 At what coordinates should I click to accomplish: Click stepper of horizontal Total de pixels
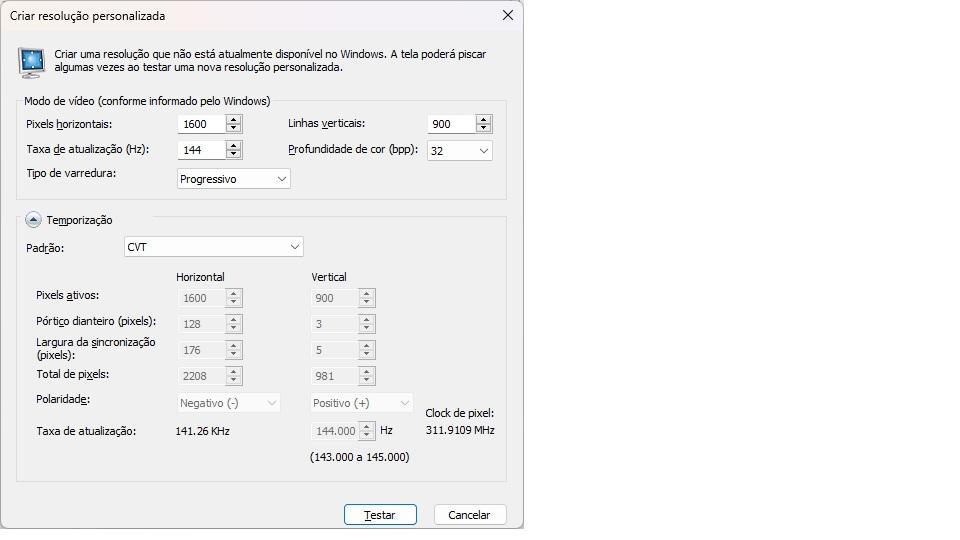click(x=233, y=376)
